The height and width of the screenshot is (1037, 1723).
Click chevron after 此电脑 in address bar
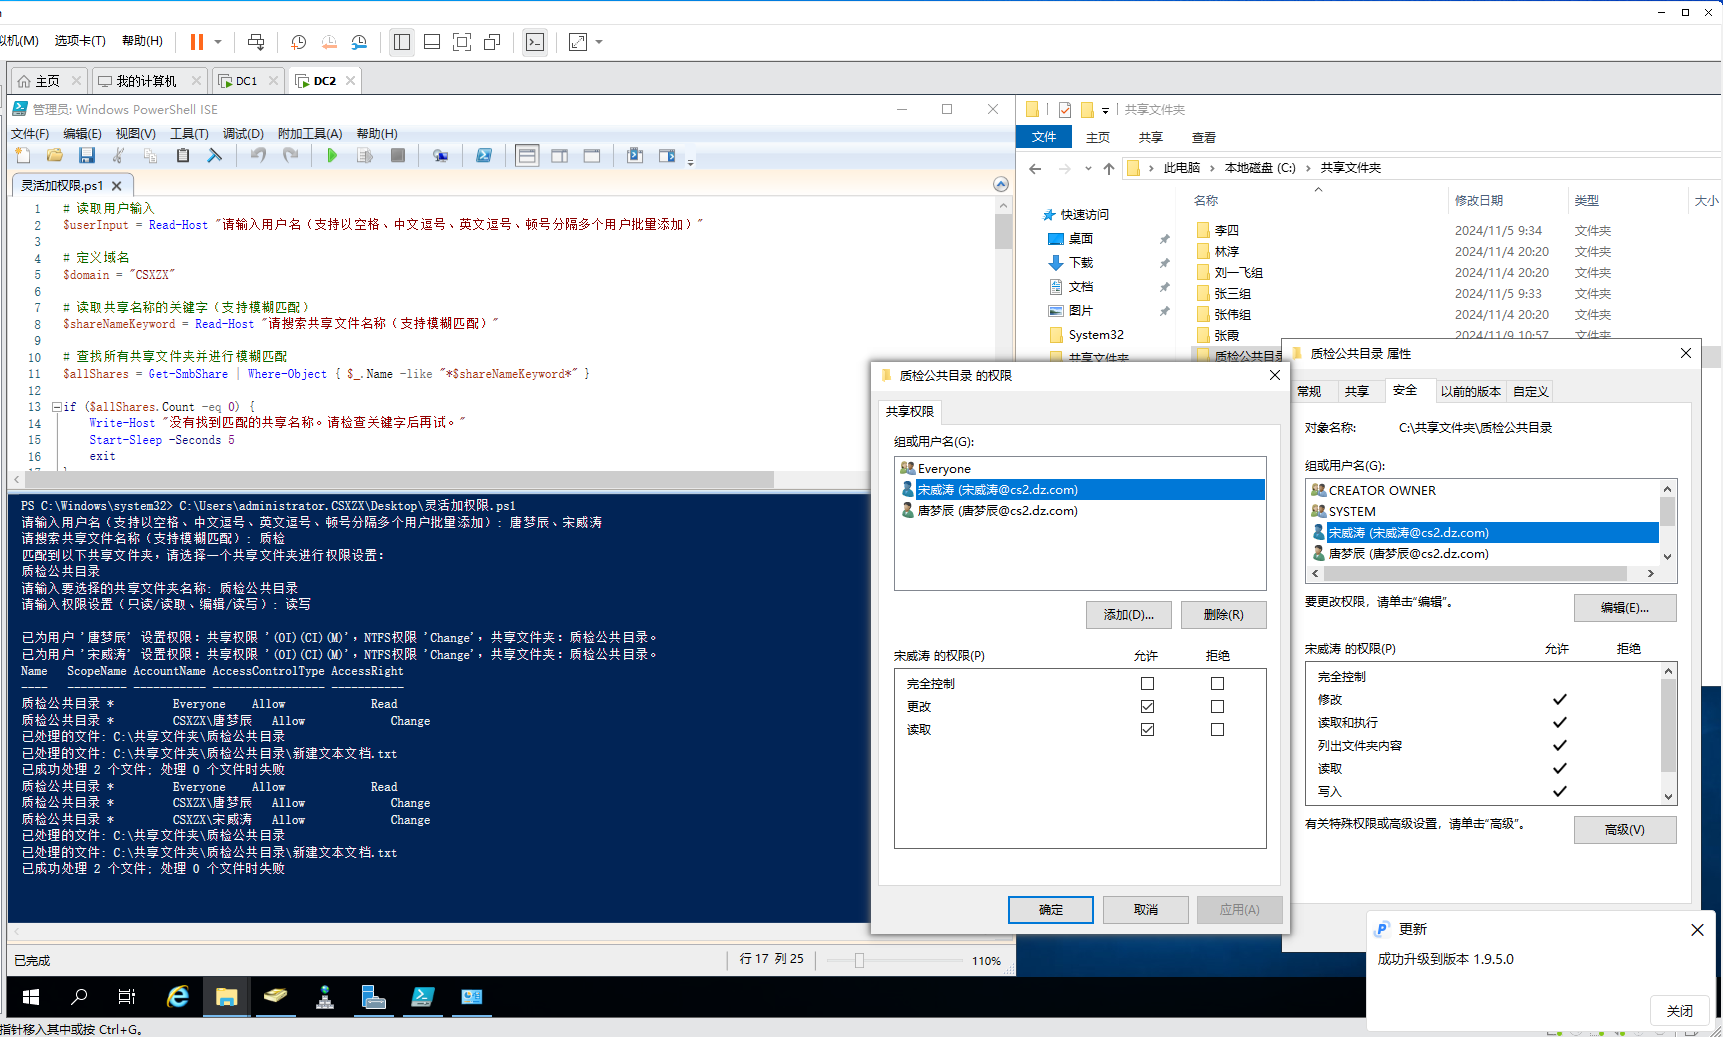coord(1212,168)
